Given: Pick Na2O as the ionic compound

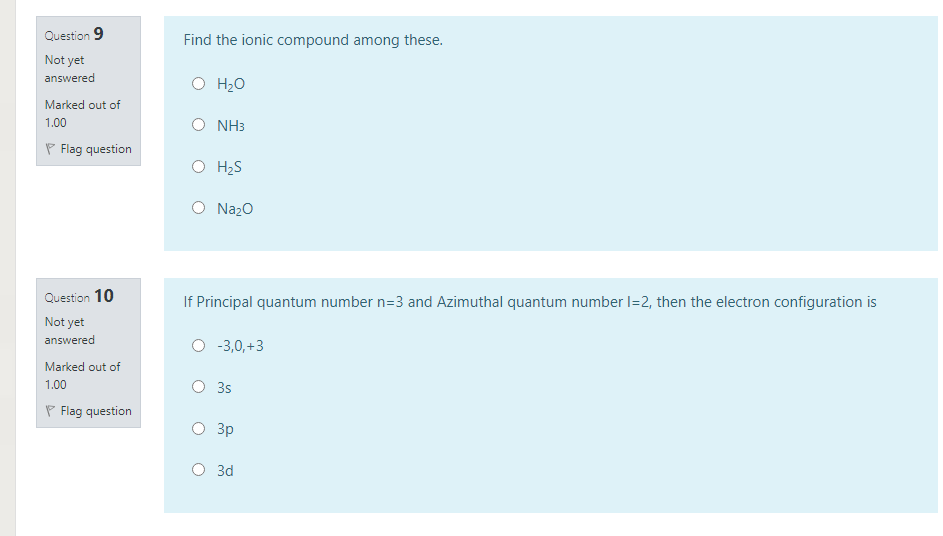Looking at the screenshot, I should coord(198,208).
